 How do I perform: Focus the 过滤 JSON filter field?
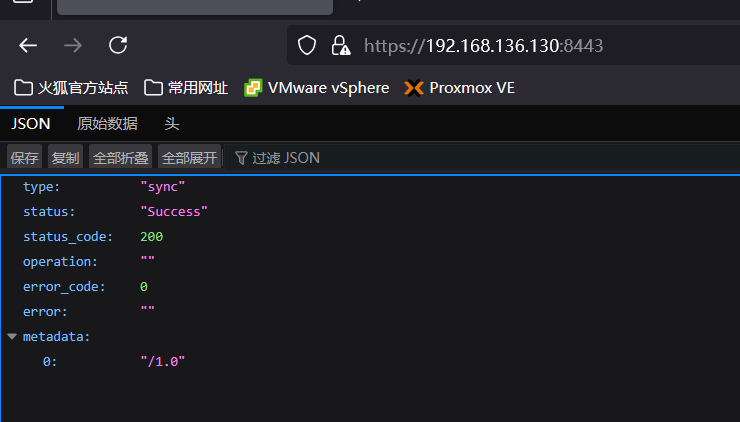[481, 158]
